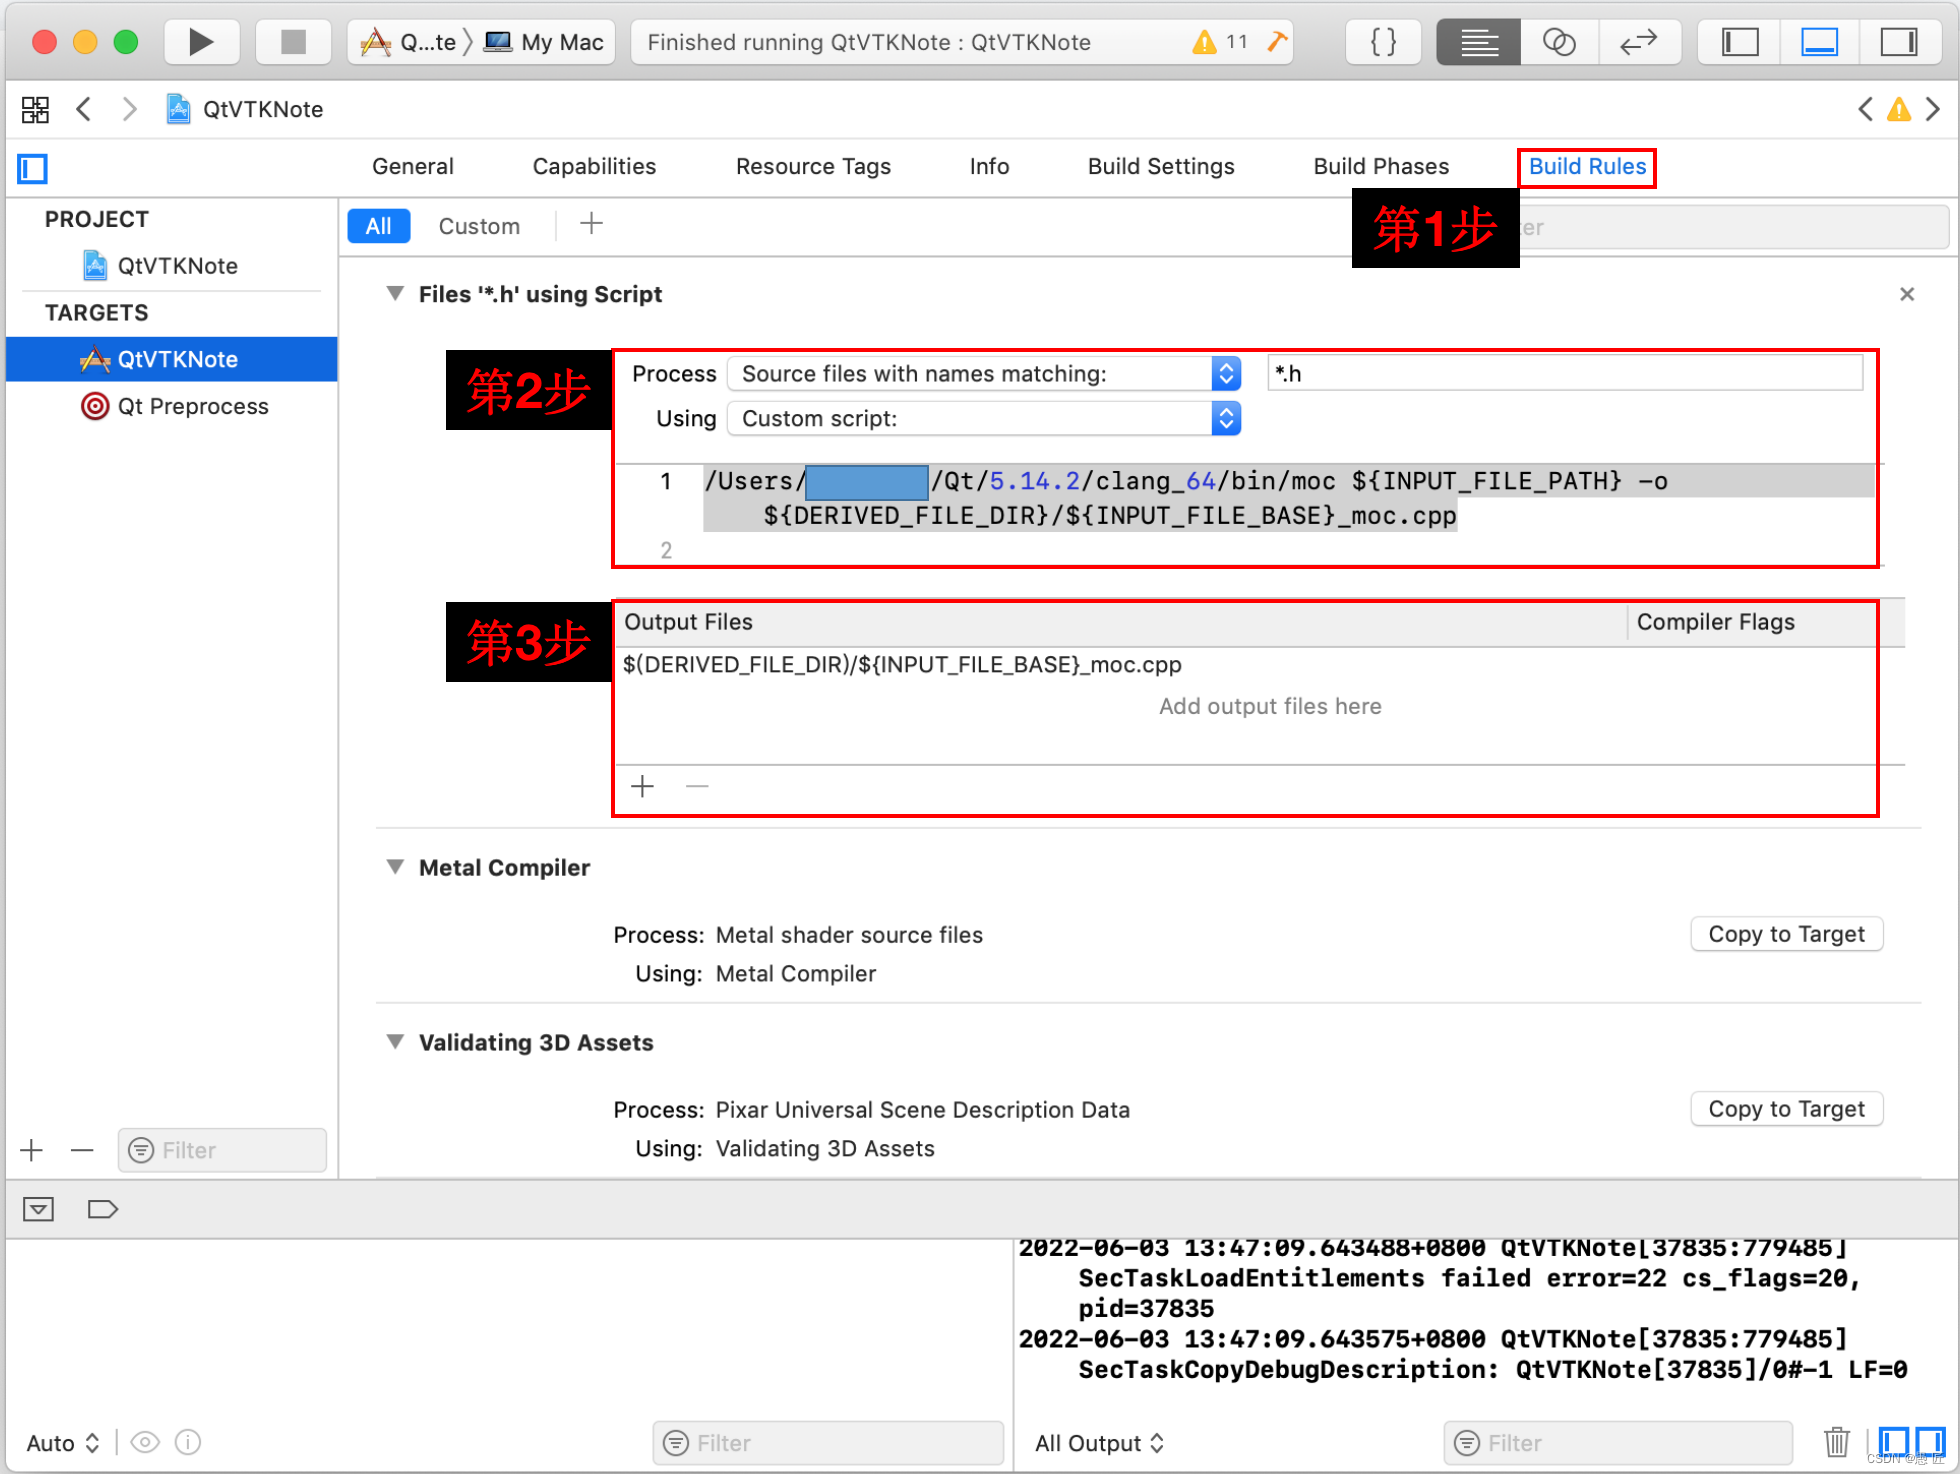The image size is (1960, 1474).
Task: Add an output file with plus
Action: click(x=643, y=787)
